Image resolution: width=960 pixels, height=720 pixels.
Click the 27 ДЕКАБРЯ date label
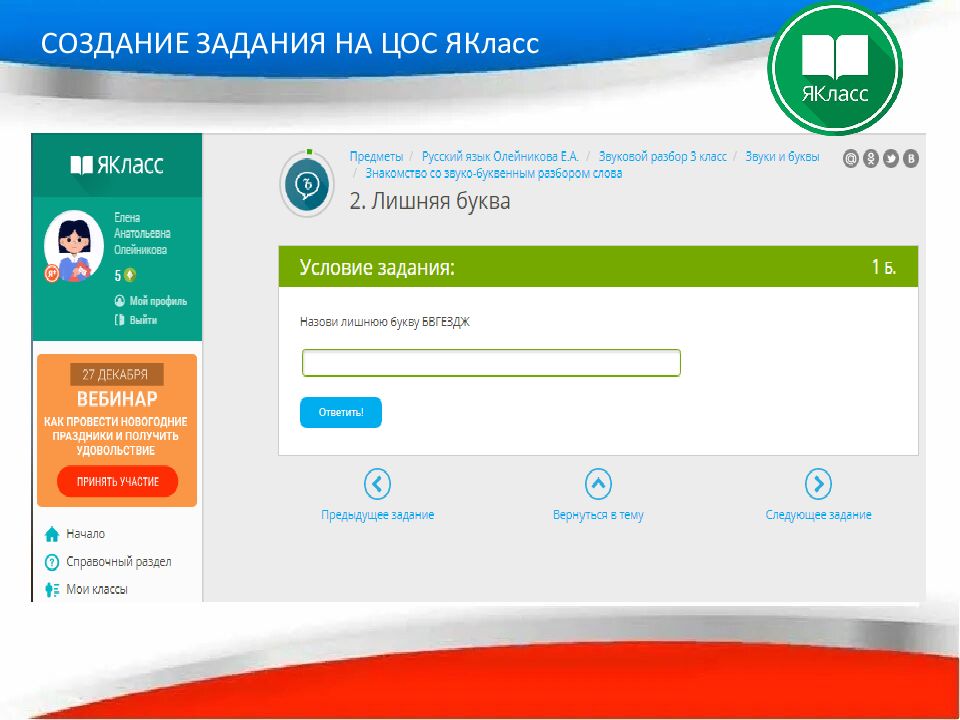[x=116, y=374]
